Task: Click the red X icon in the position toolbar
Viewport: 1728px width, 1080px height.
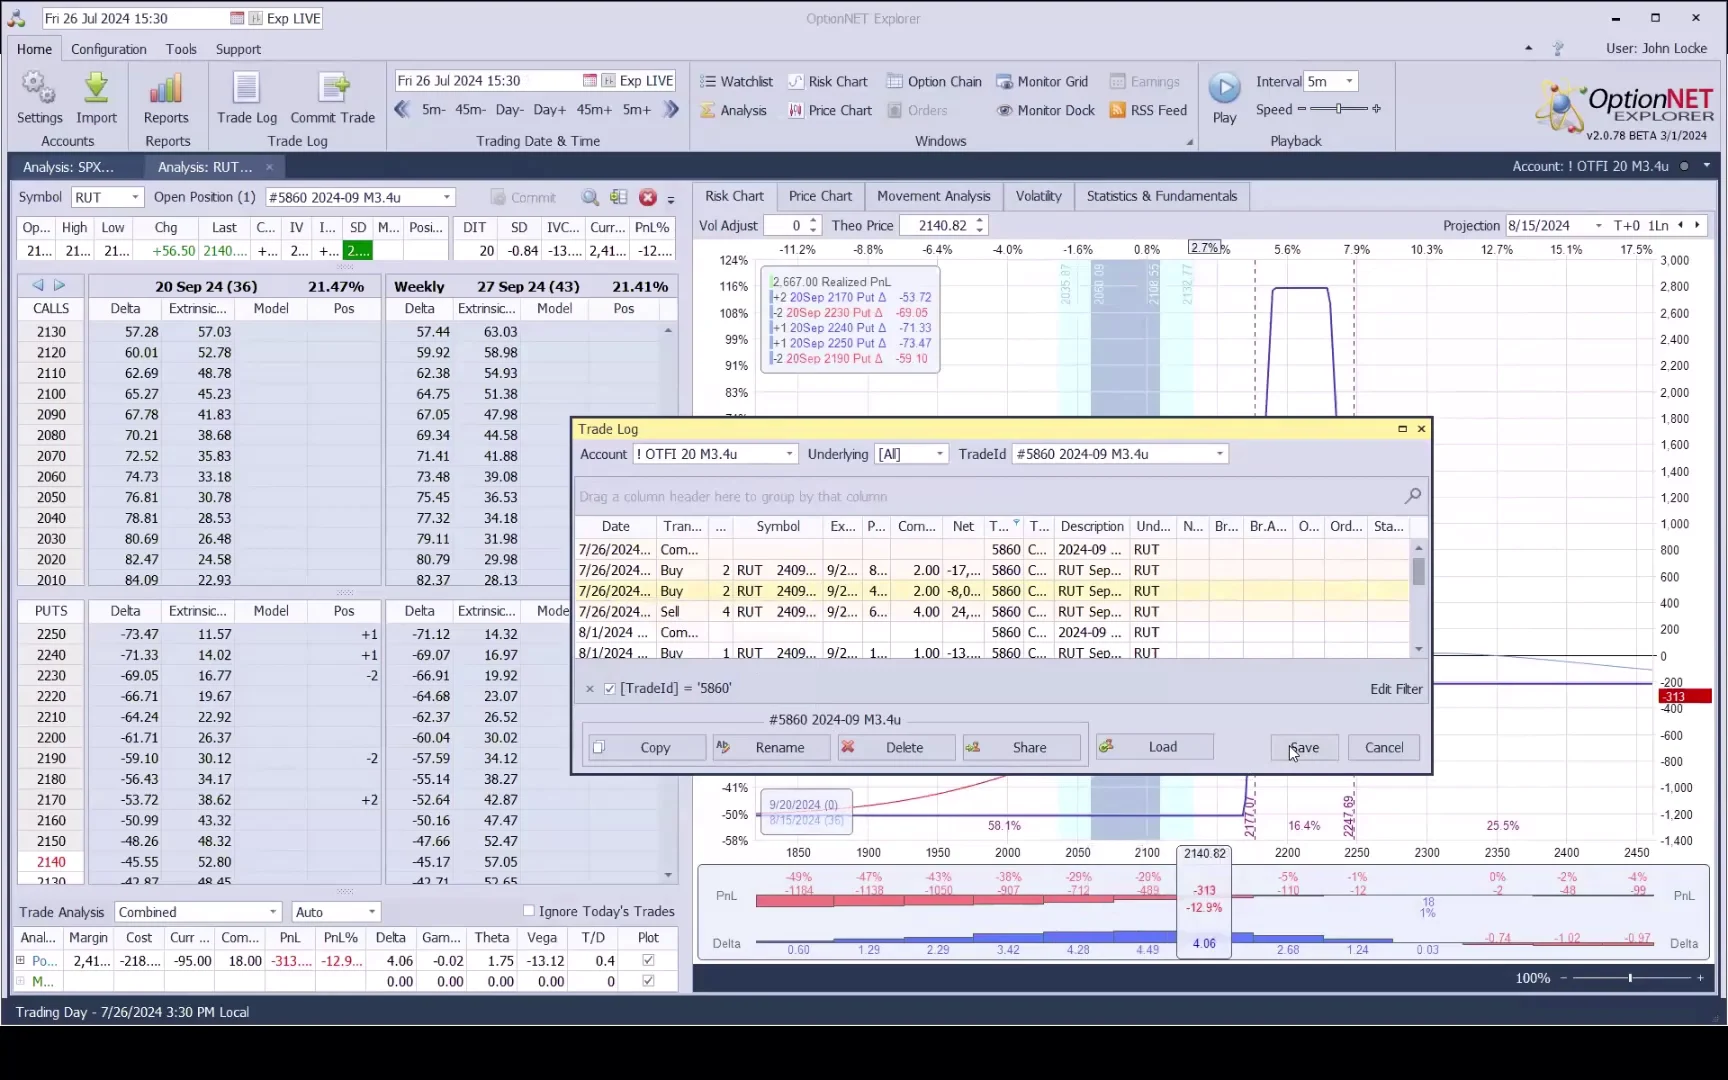Action: [x=648, y=198]
